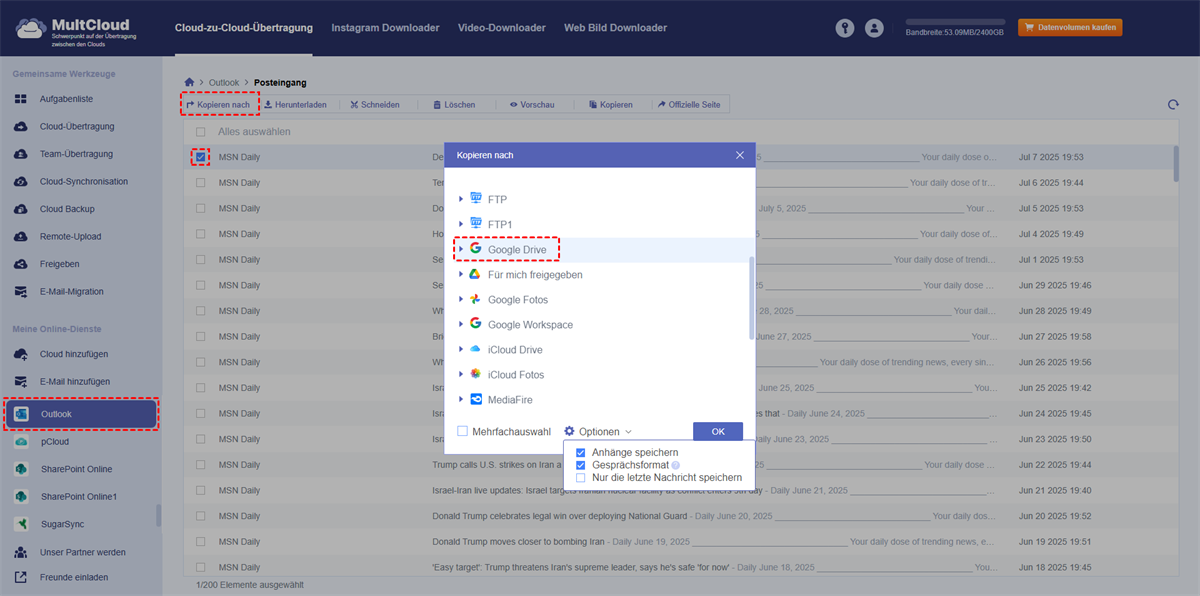This screenshot has width=1200, height=596.
Task: Click the bandwidth usage progress bar
Action: click(955, 21)
